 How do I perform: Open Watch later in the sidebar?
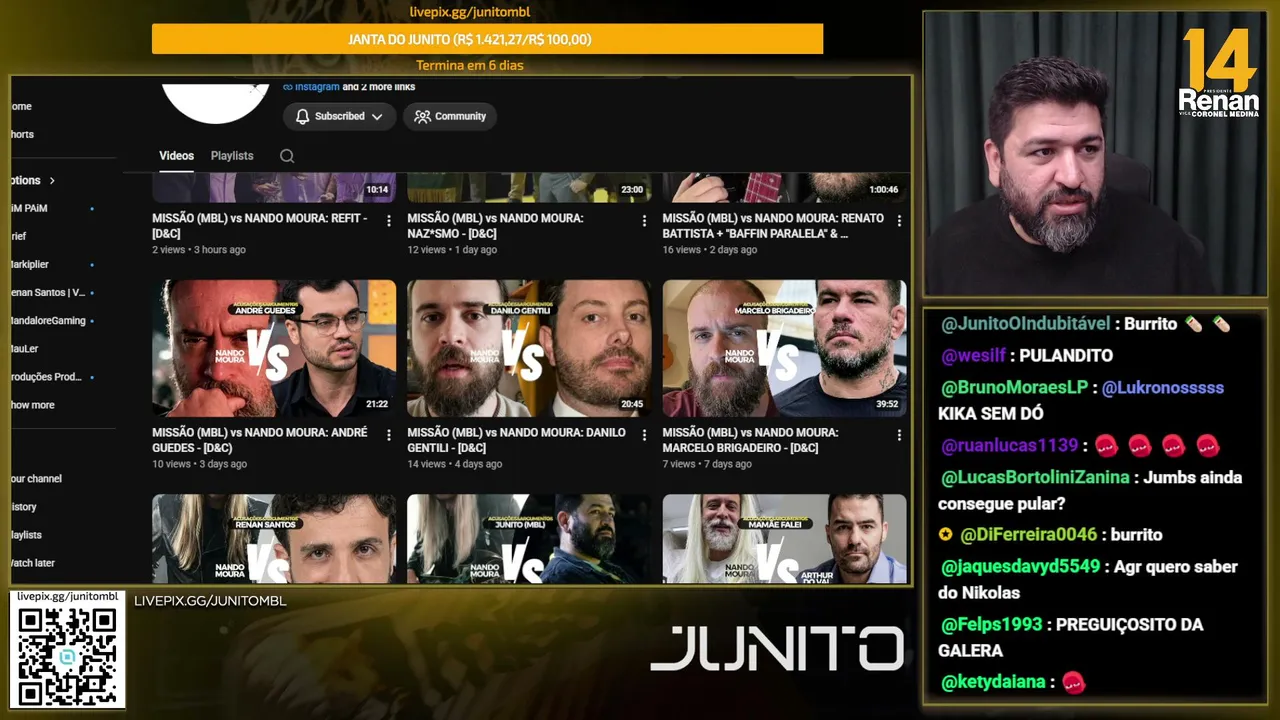click(32, 563)
